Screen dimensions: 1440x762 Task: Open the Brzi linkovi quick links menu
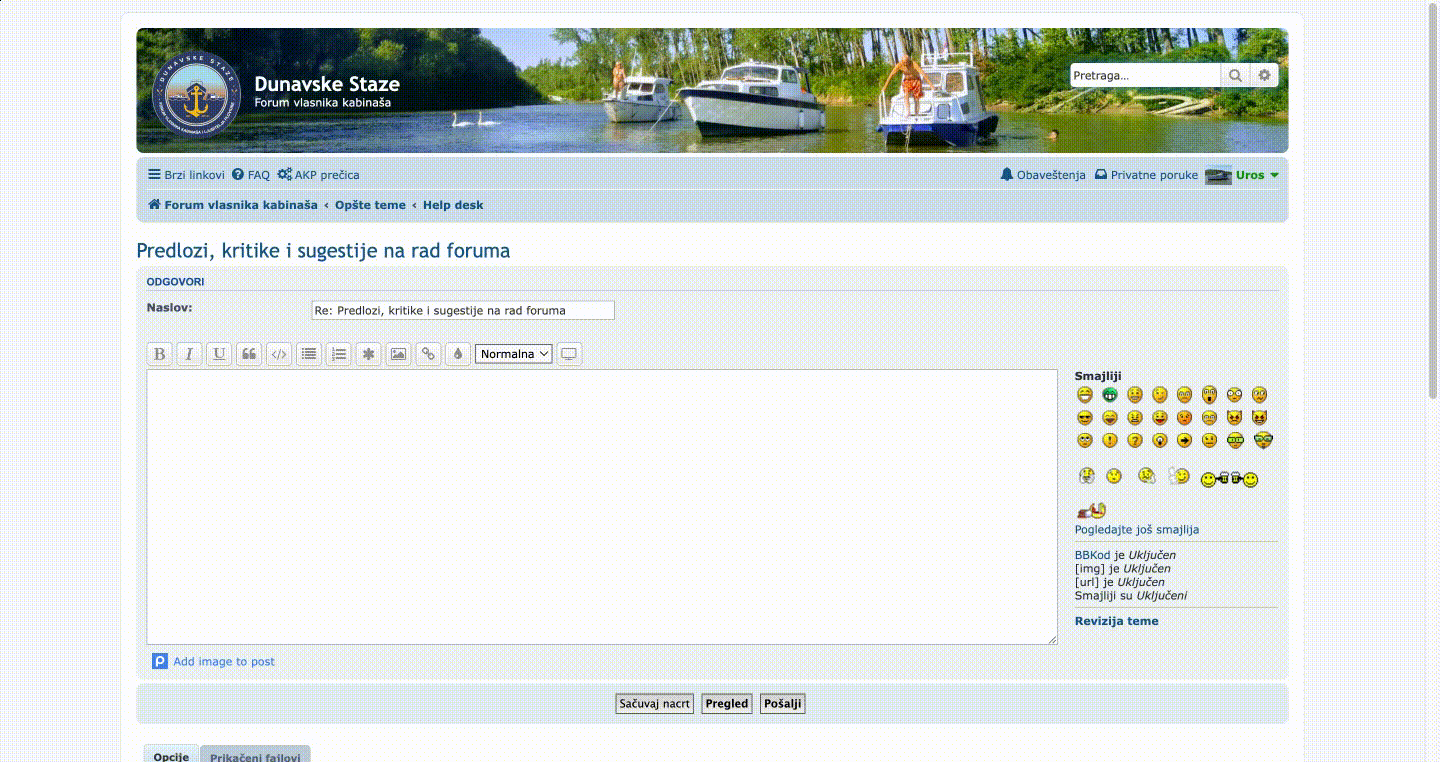tap(186, 175)
